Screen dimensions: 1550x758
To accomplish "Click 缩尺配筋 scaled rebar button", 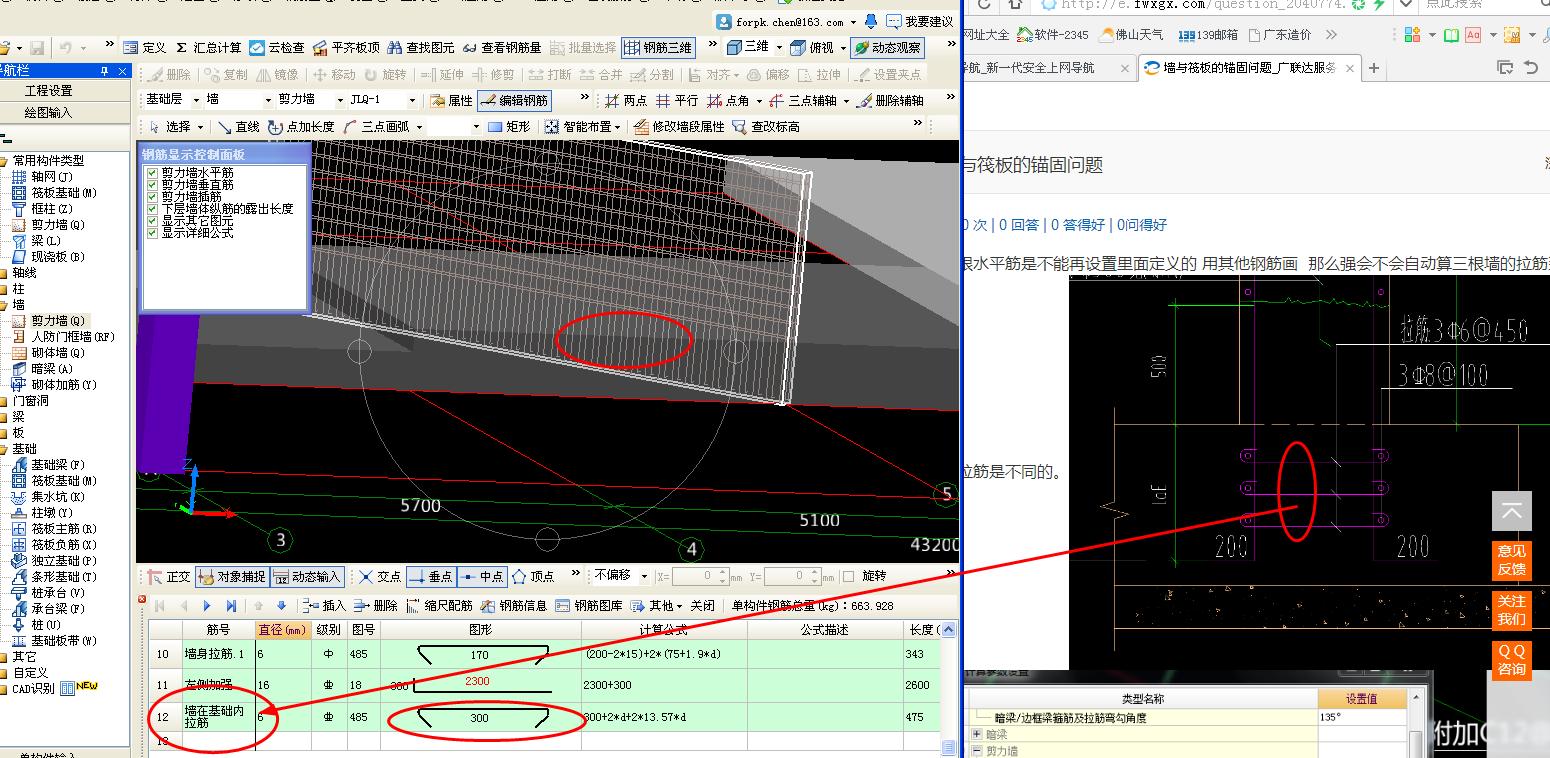I will (x=439, y=606).
